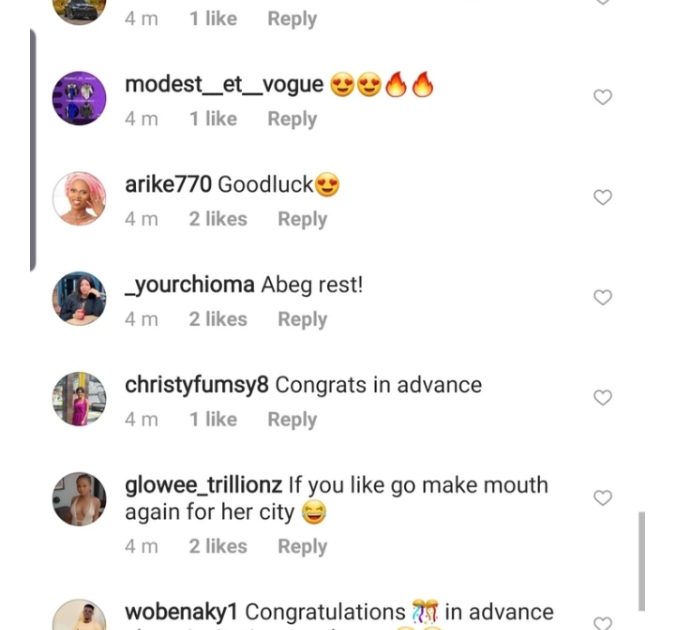The width and height of the screenshot is (675, 630).
Task: Reply to modest__et__vogue's comment
Action: (x=292, y=119)
